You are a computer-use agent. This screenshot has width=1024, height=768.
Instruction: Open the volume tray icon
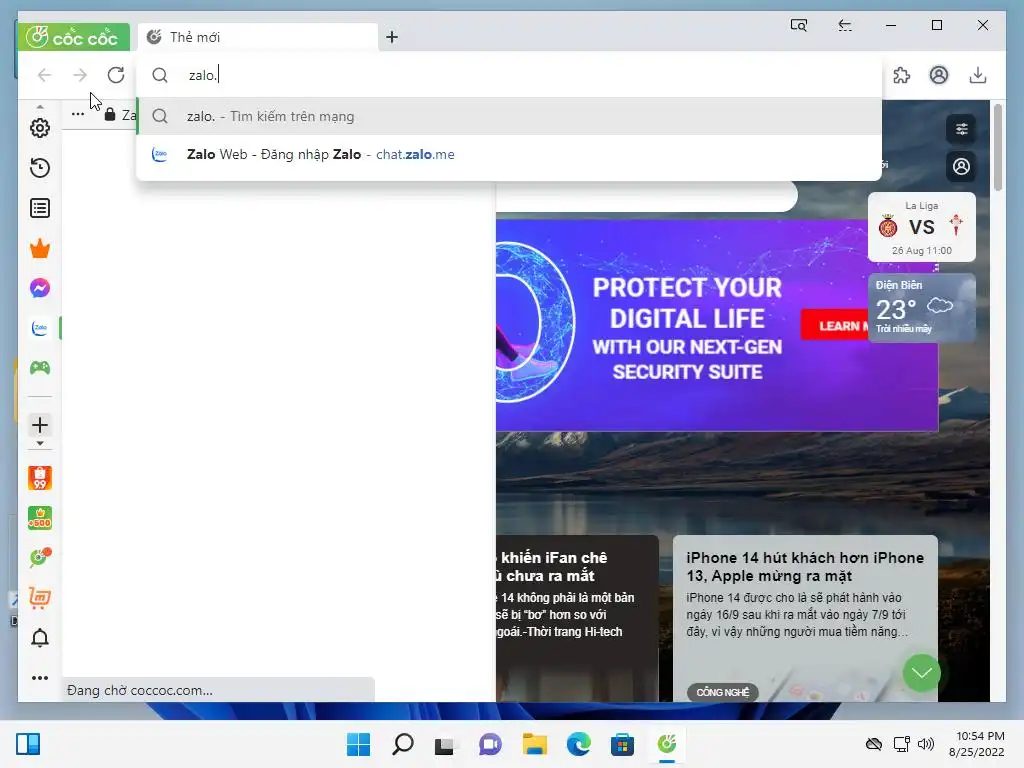coord(925,744)
